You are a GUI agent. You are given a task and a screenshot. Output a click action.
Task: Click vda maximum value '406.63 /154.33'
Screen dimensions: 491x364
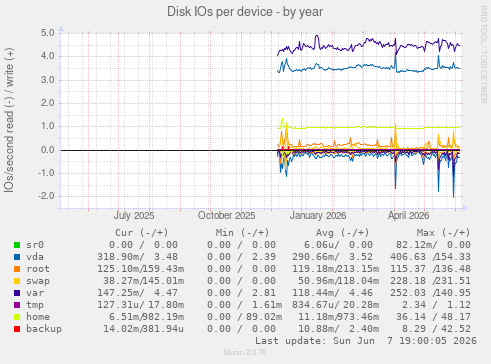click(x=430, y=257)
